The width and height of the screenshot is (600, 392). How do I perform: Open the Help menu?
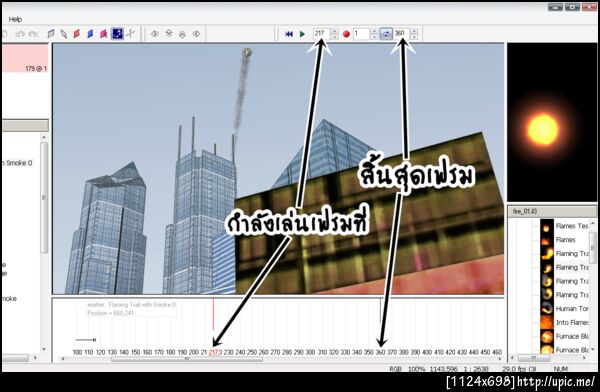(15, 19)
